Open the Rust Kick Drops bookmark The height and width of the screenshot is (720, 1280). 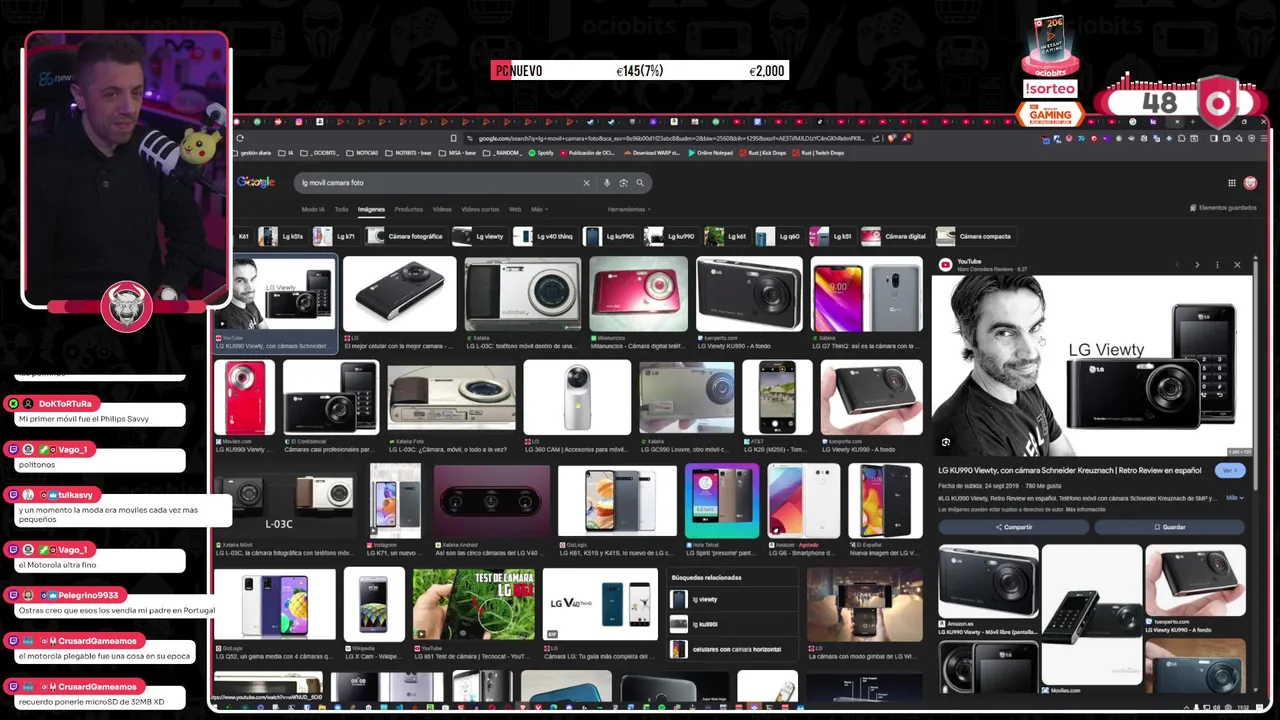(764, 153)
